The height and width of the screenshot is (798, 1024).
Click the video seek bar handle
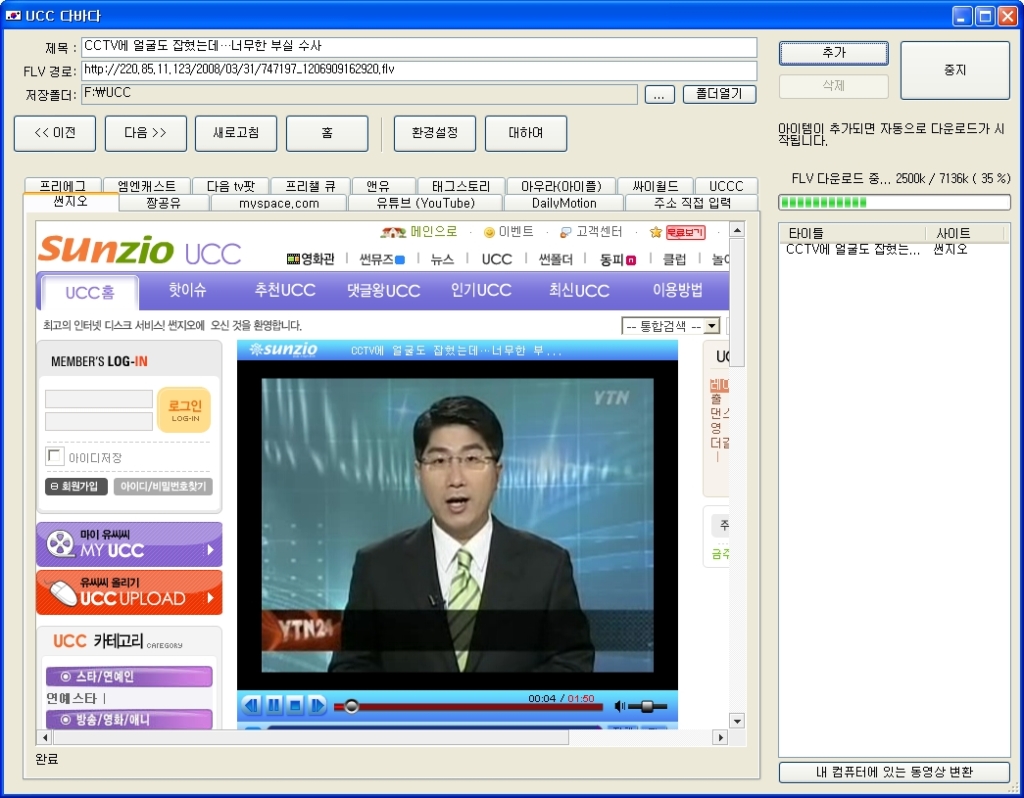(351, 706)
